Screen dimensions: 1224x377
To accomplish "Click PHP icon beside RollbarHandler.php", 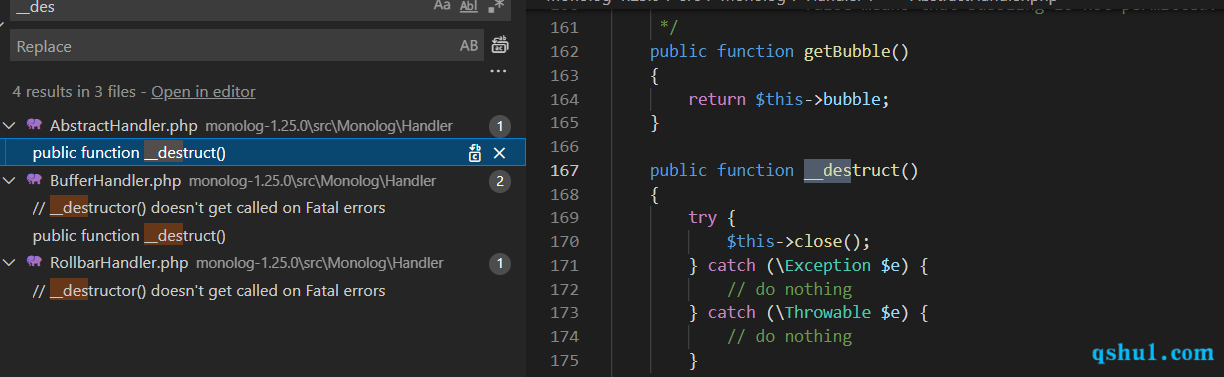I will click(x=34, y=262).
